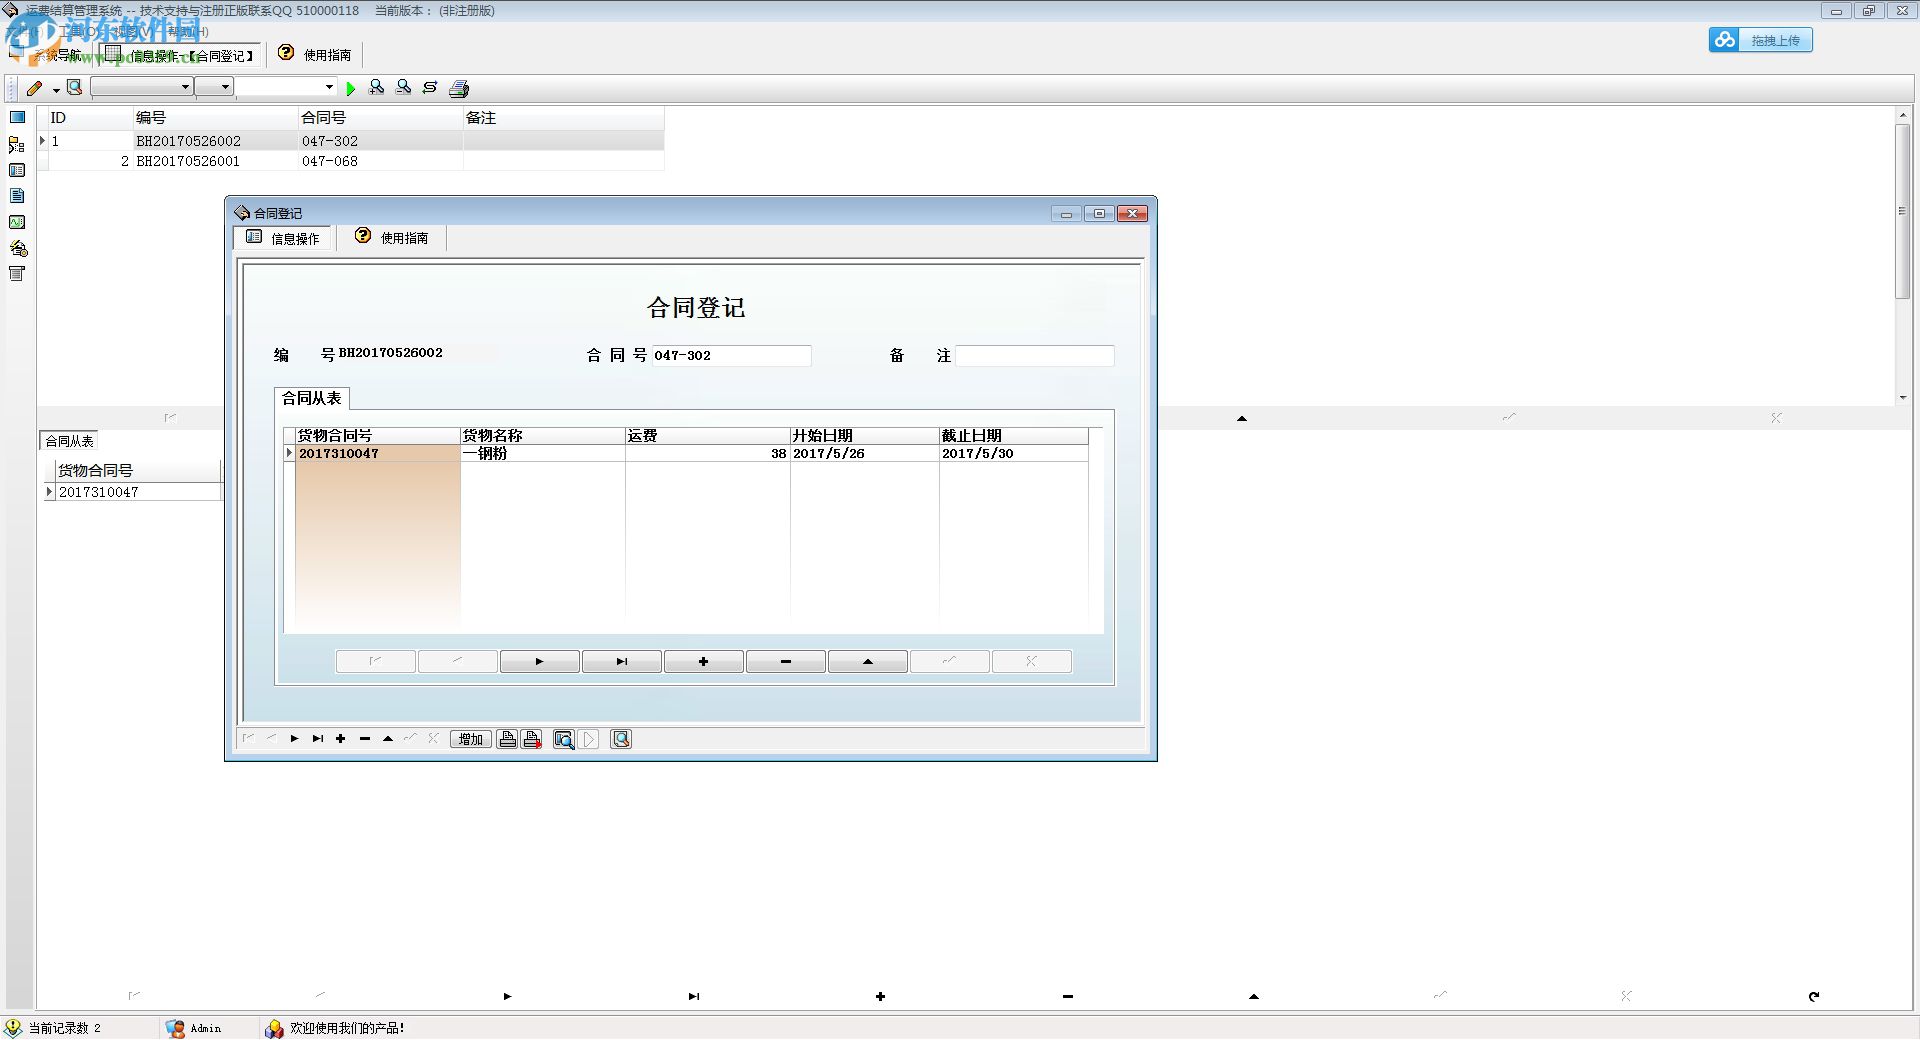This screenshot has width=1920, height=1040.
Task: Open the 使用指南 tab in main window
Action: [314, 55]
